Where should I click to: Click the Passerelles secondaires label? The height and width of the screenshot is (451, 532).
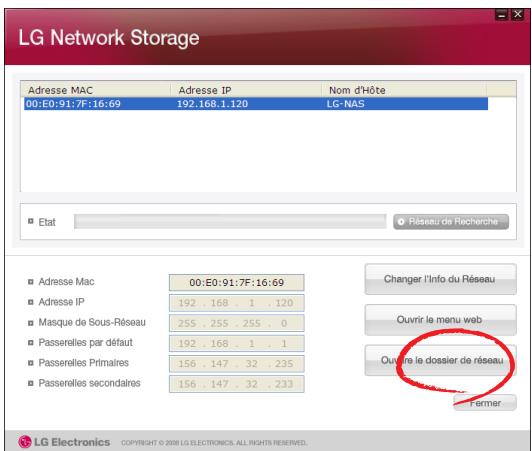pos(89,383)
